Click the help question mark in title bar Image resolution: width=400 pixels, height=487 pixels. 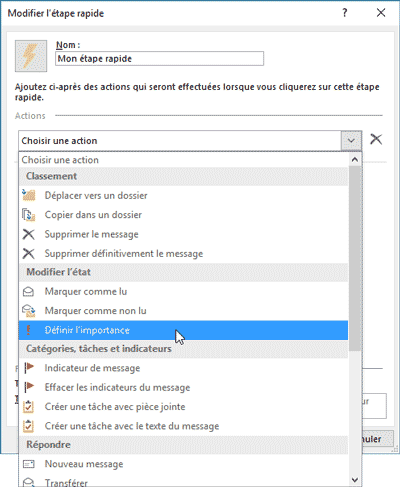[x=345, y=13]
